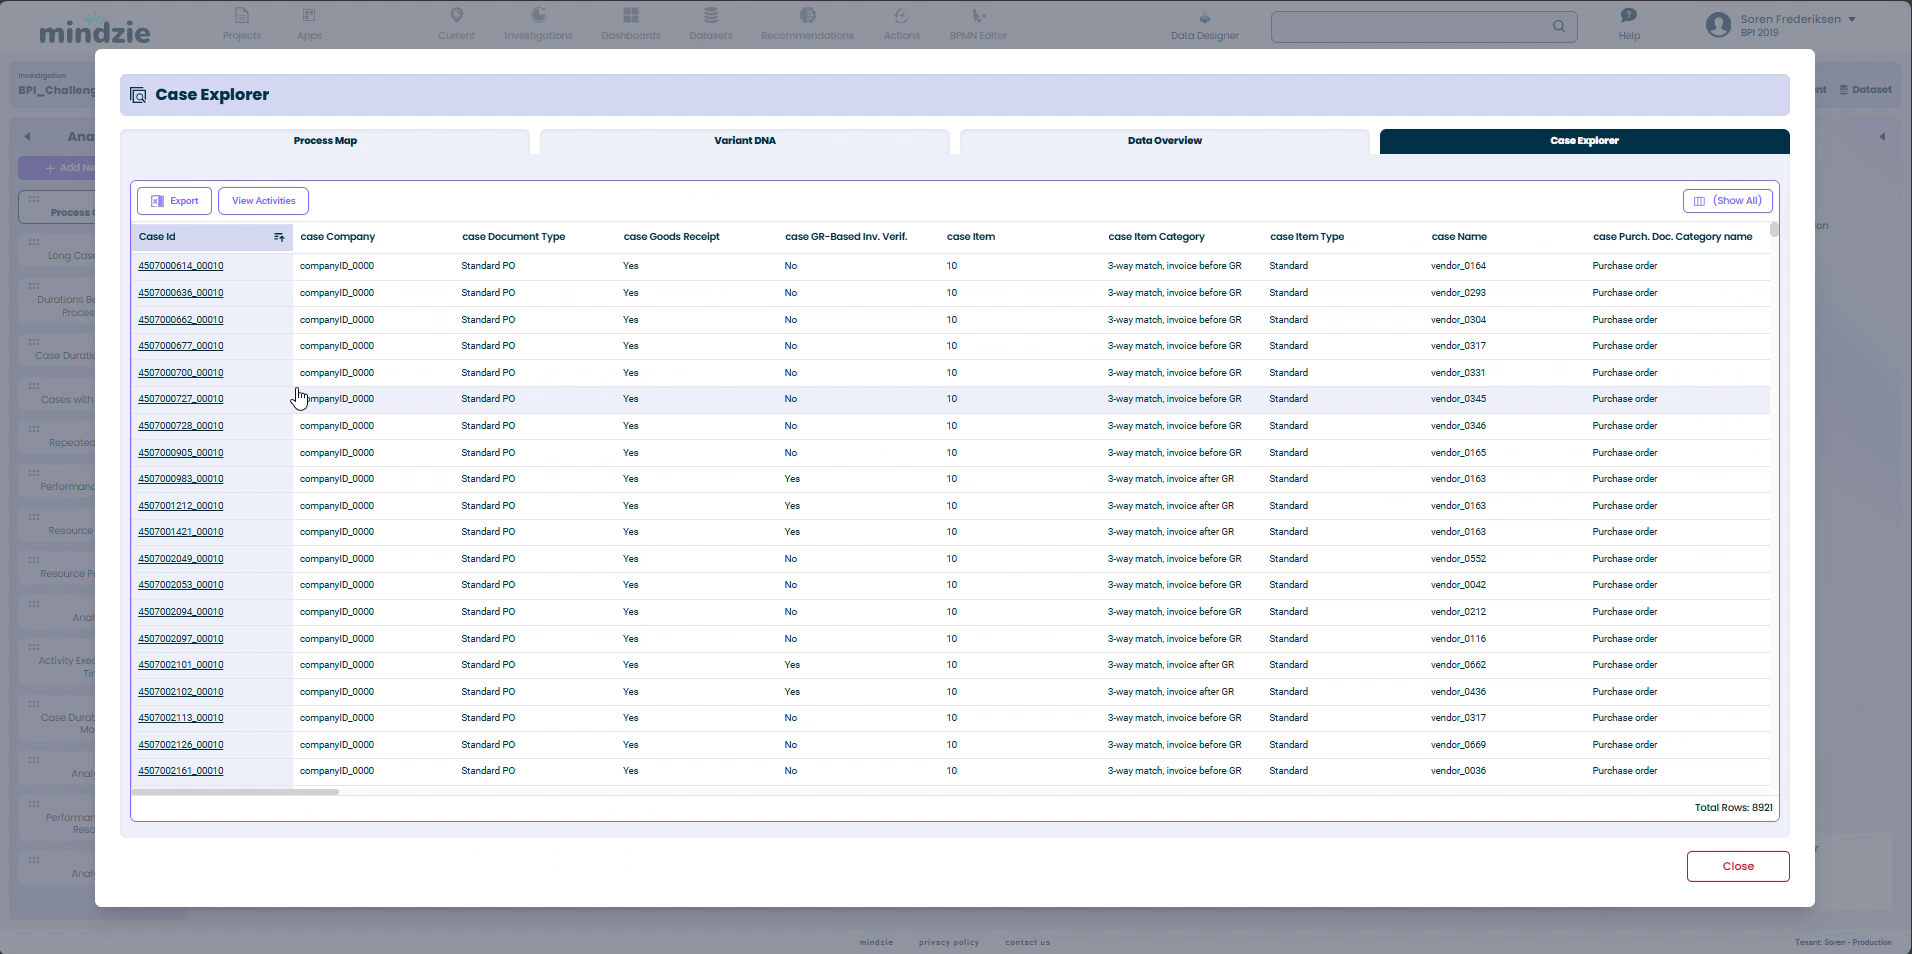
Task: Go to Dashboards in the top bar
Action: [630, 24]
